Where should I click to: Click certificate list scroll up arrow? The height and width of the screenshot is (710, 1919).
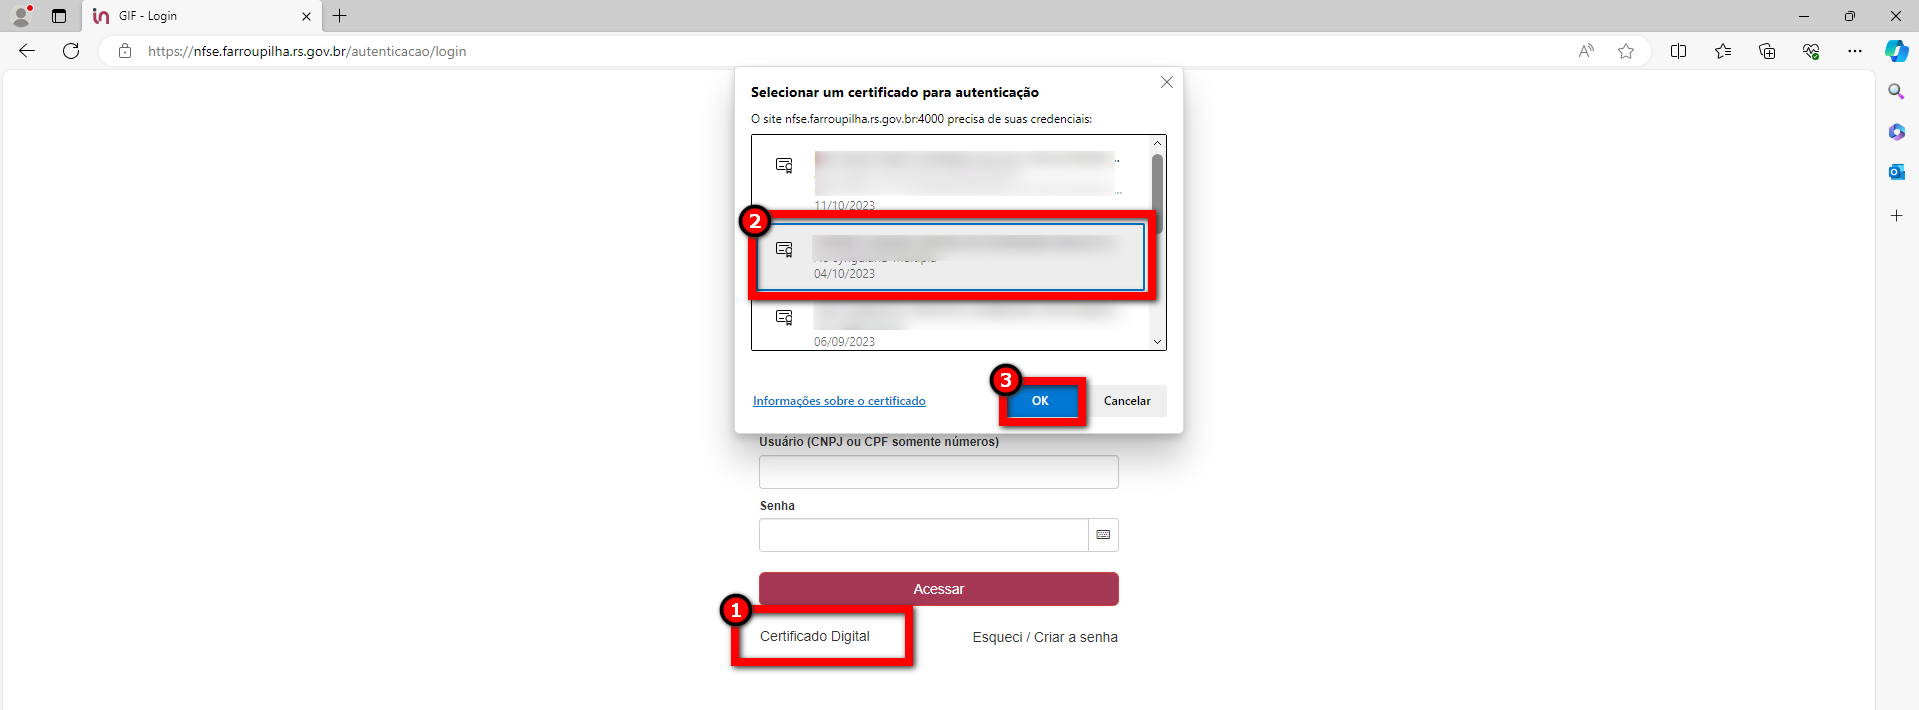tap(1158, 143)
